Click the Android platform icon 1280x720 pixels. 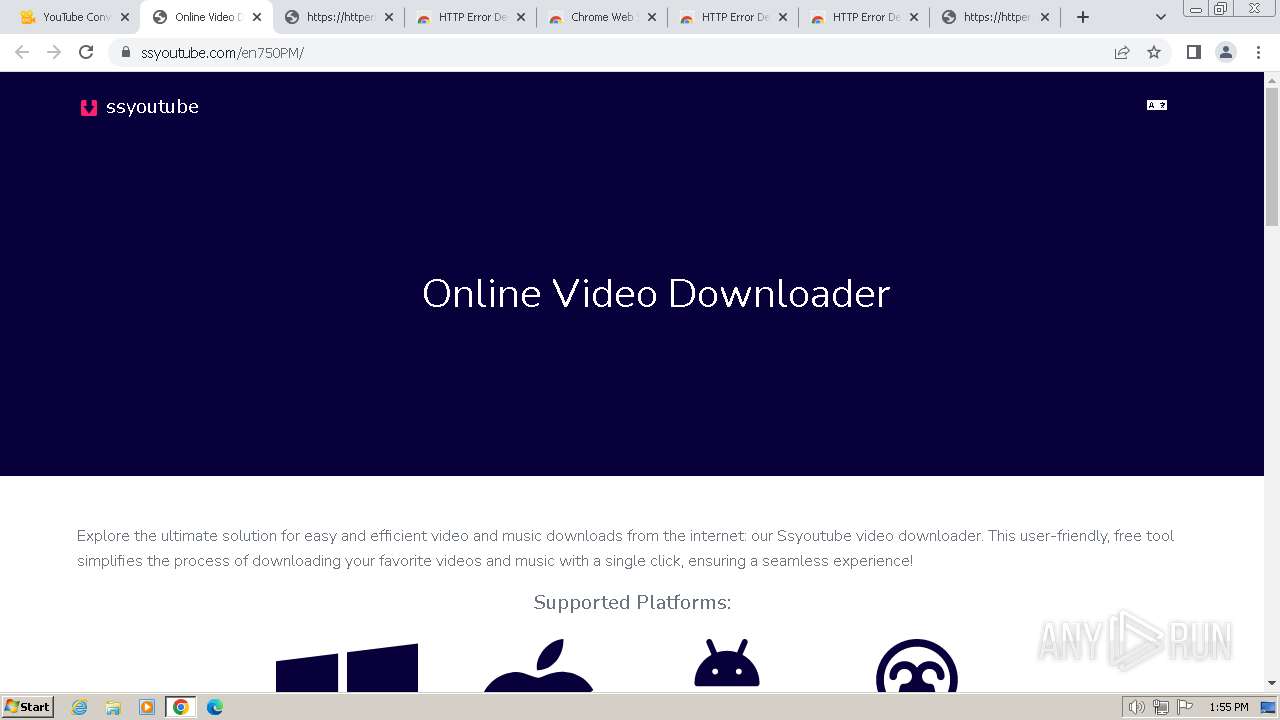click(x=727, y=665)
